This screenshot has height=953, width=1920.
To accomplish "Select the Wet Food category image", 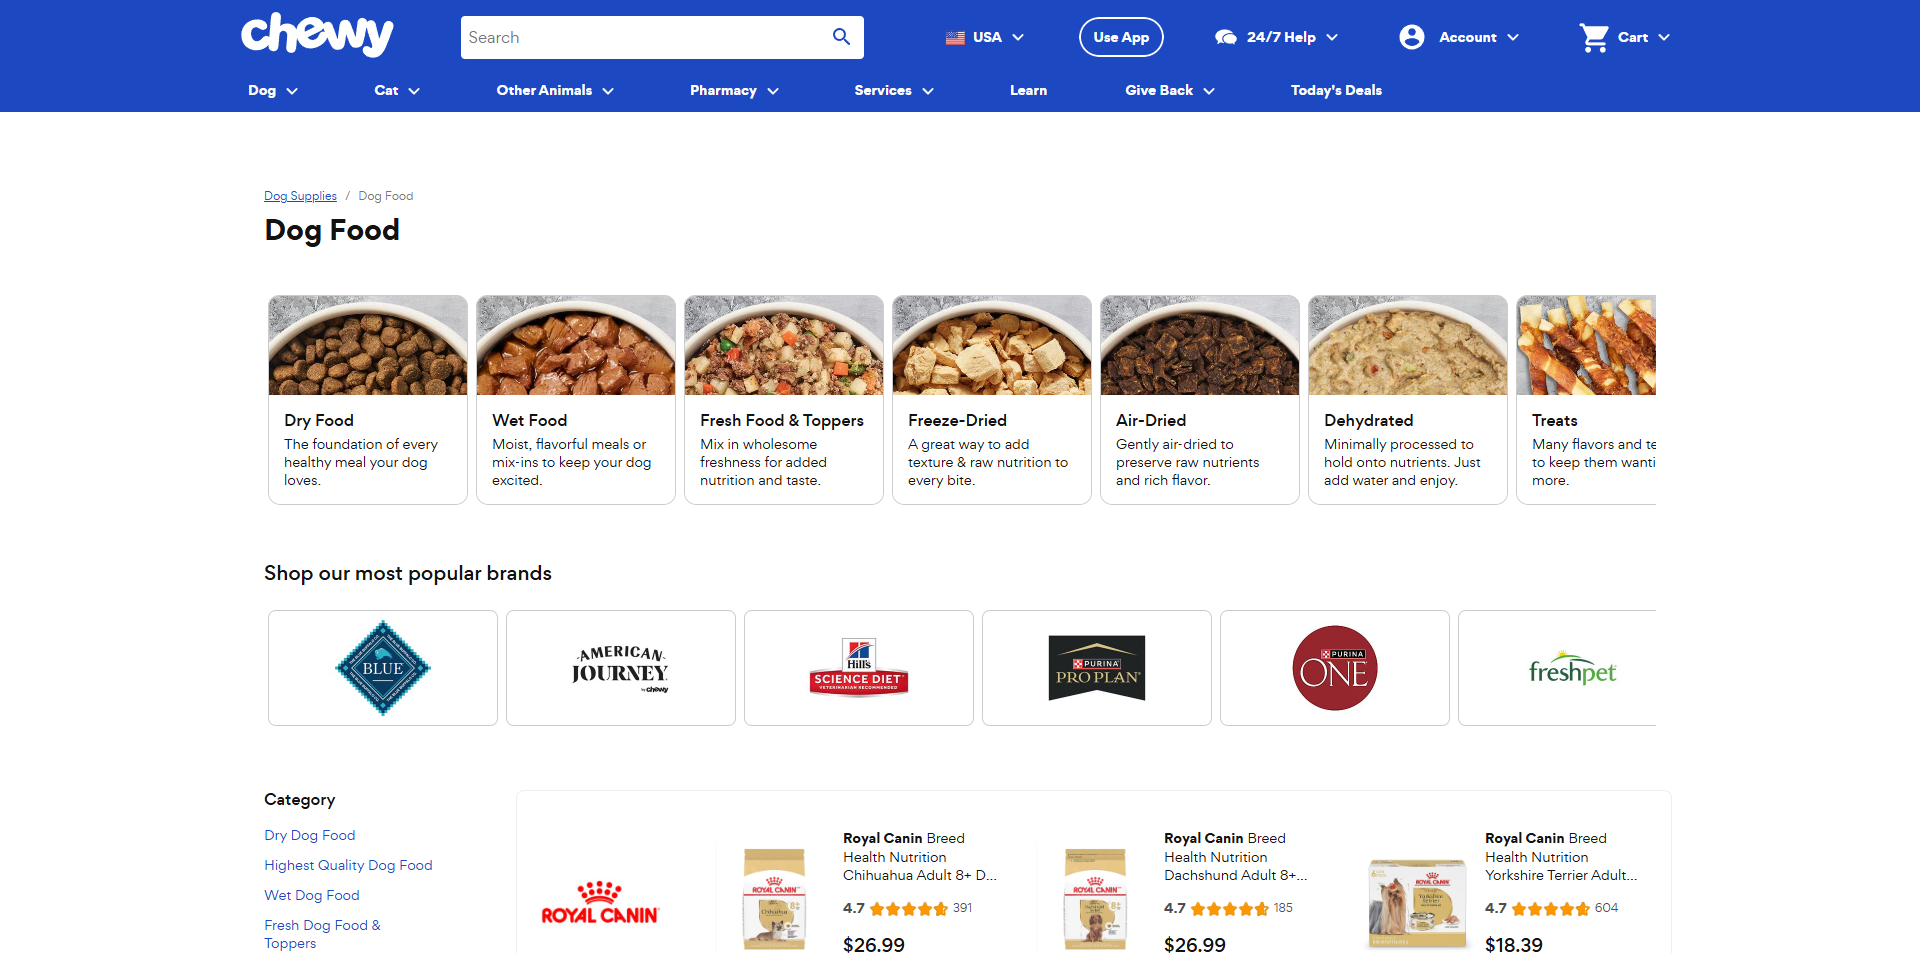I will point(576,345).
